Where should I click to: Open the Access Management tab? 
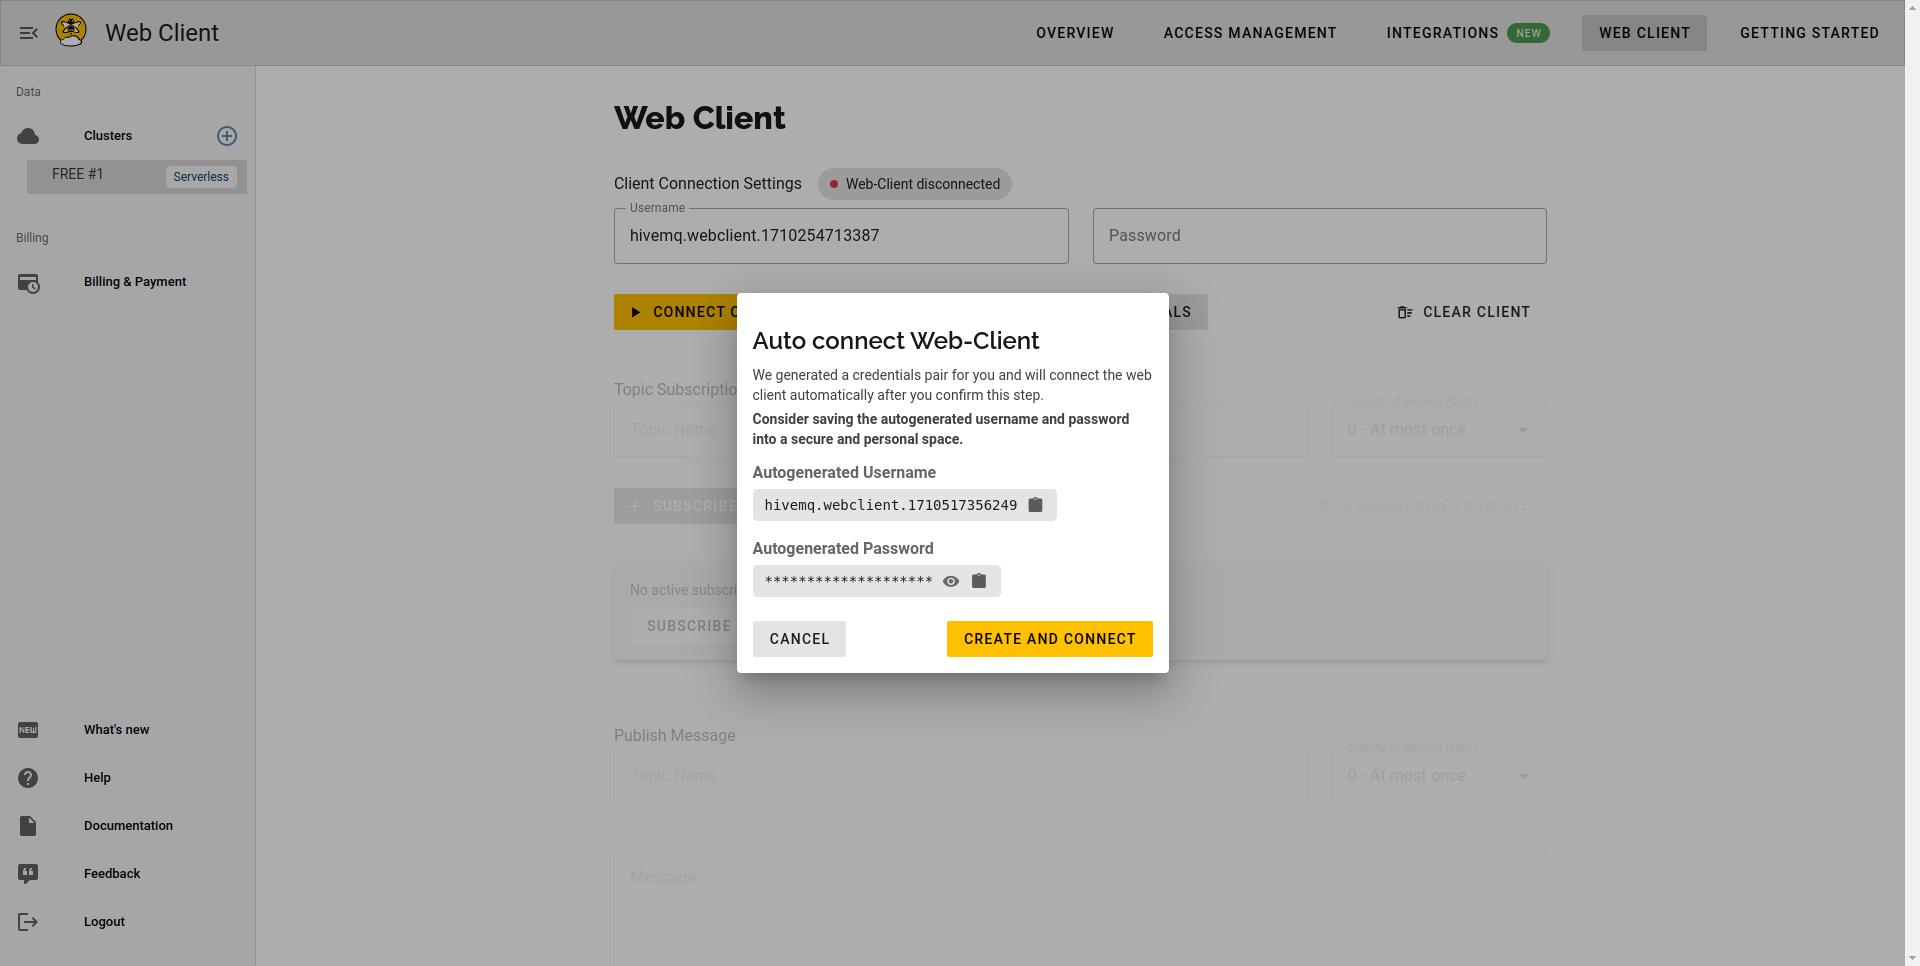click(x=1249, y=33)
